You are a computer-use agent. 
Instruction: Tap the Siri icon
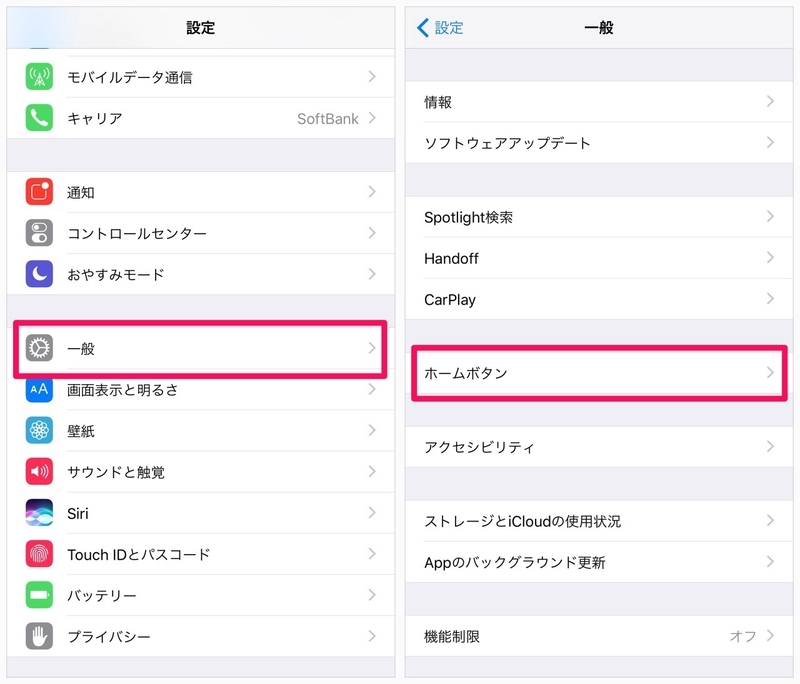coord(39,513)
